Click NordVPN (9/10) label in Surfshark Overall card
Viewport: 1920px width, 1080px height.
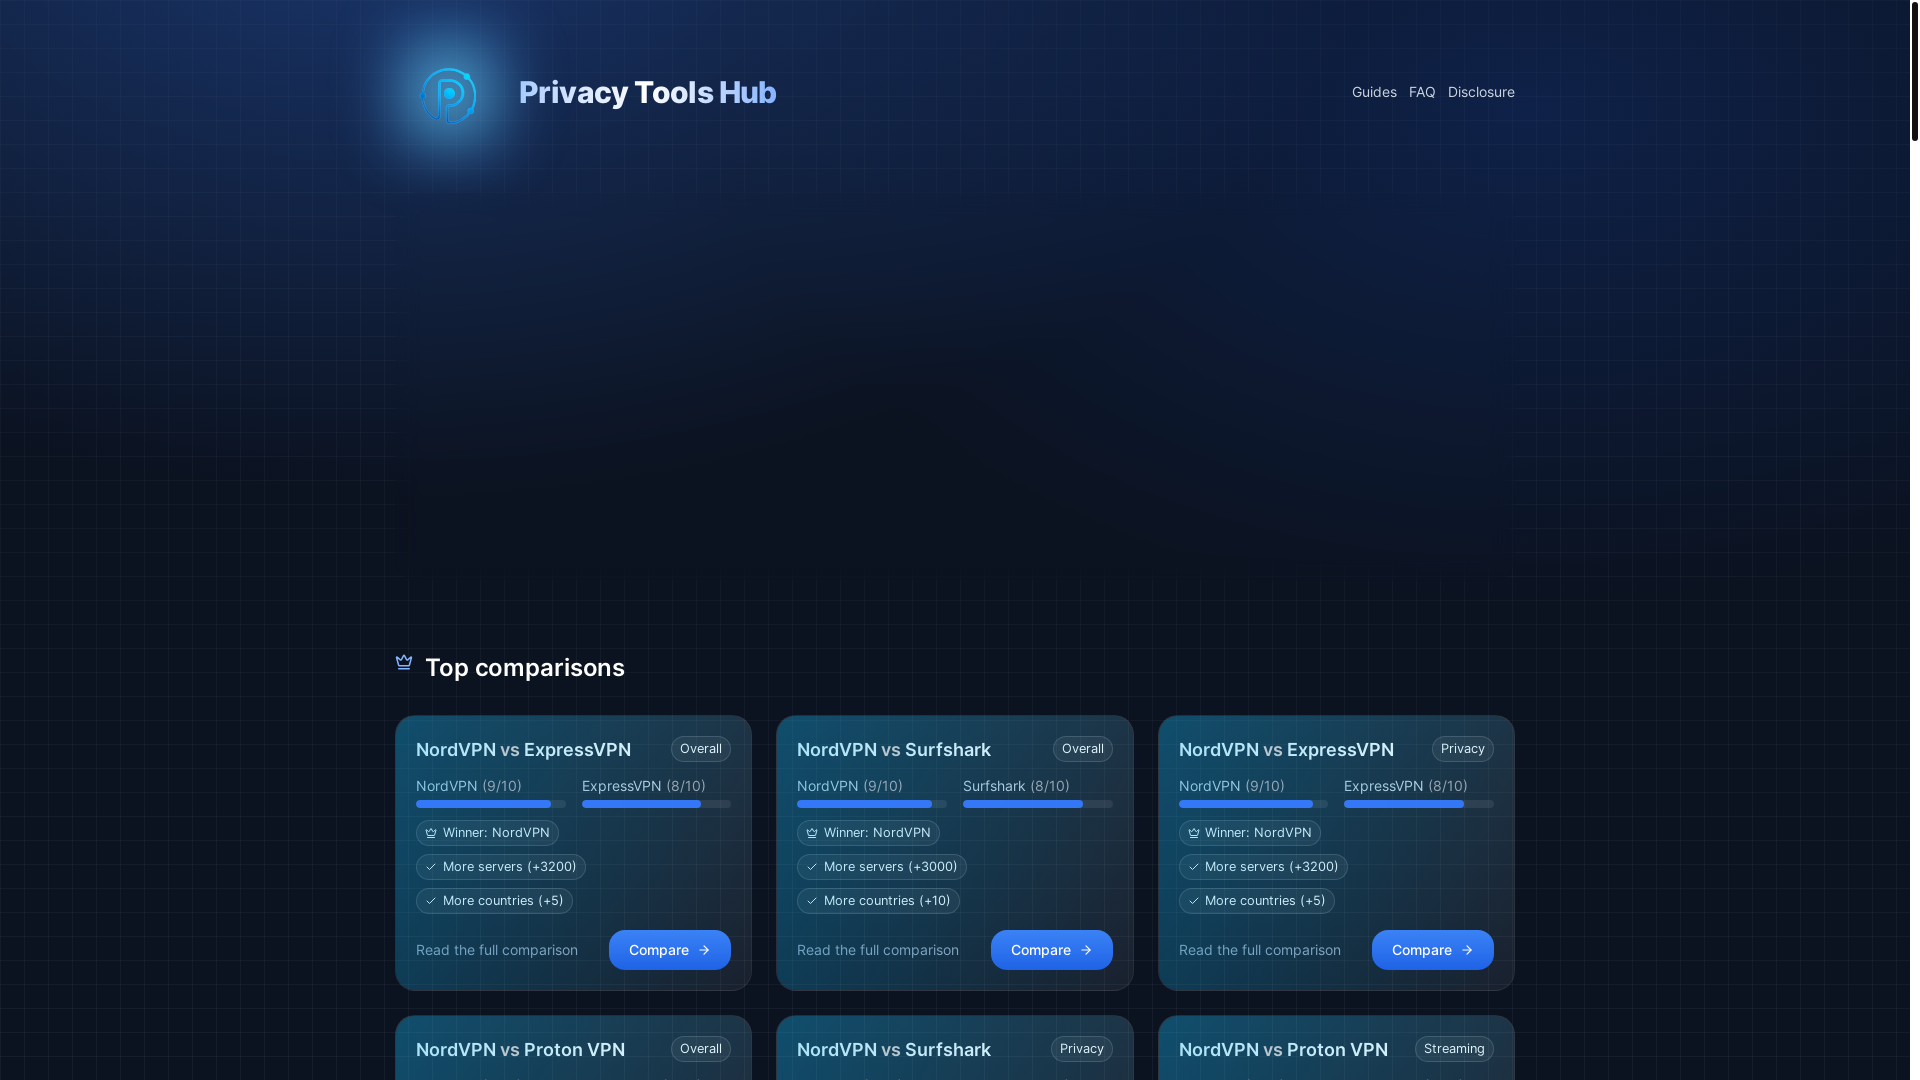(850, 786)
